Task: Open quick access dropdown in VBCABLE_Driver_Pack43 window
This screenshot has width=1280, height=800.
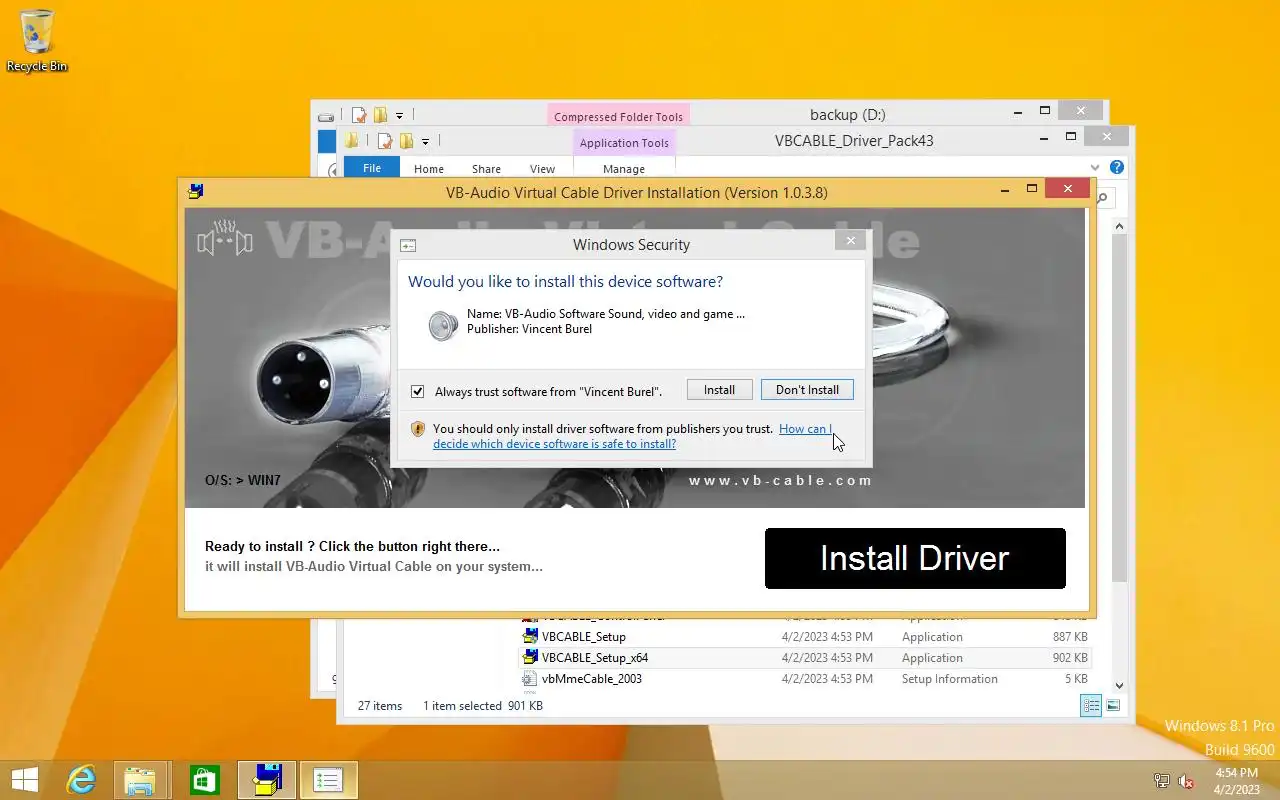Action: pos(425,142)
